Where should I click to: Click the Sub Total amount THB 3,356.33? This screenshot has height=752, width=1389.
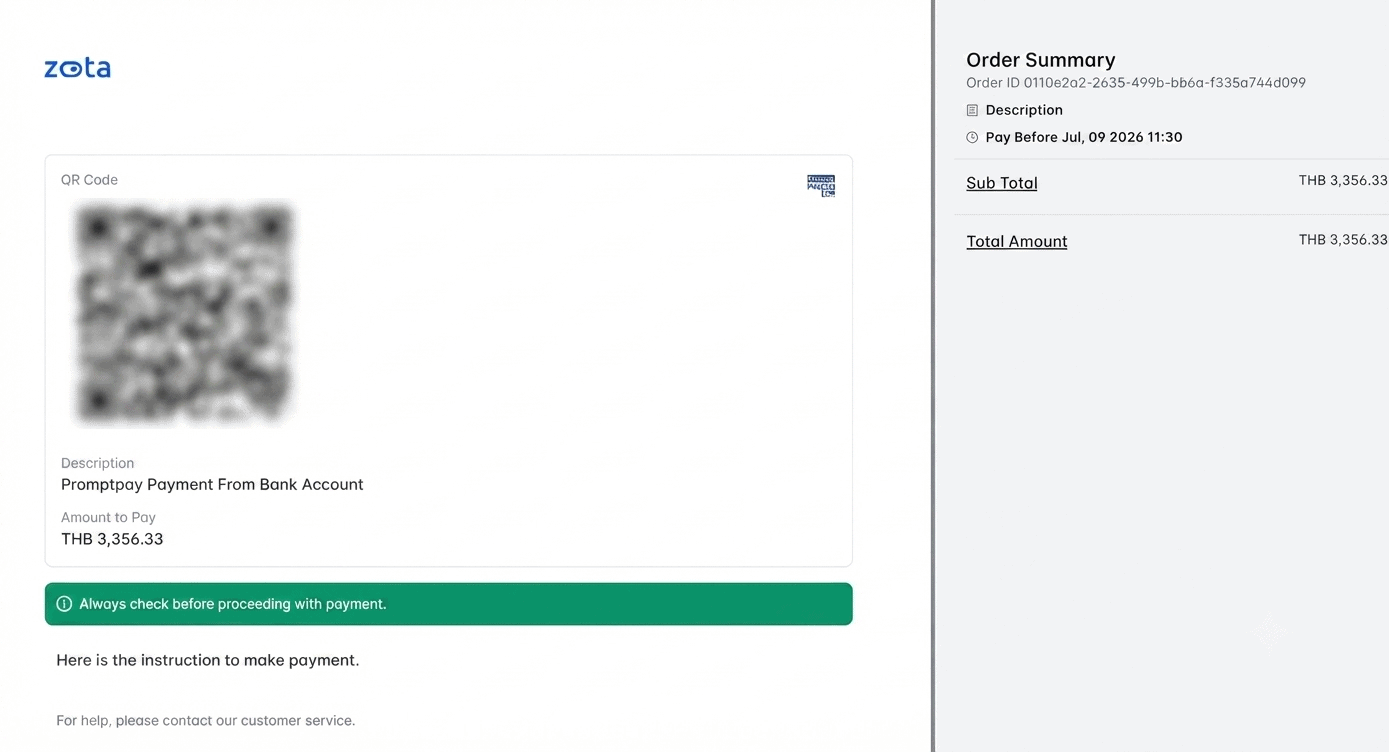(1343, 181)
